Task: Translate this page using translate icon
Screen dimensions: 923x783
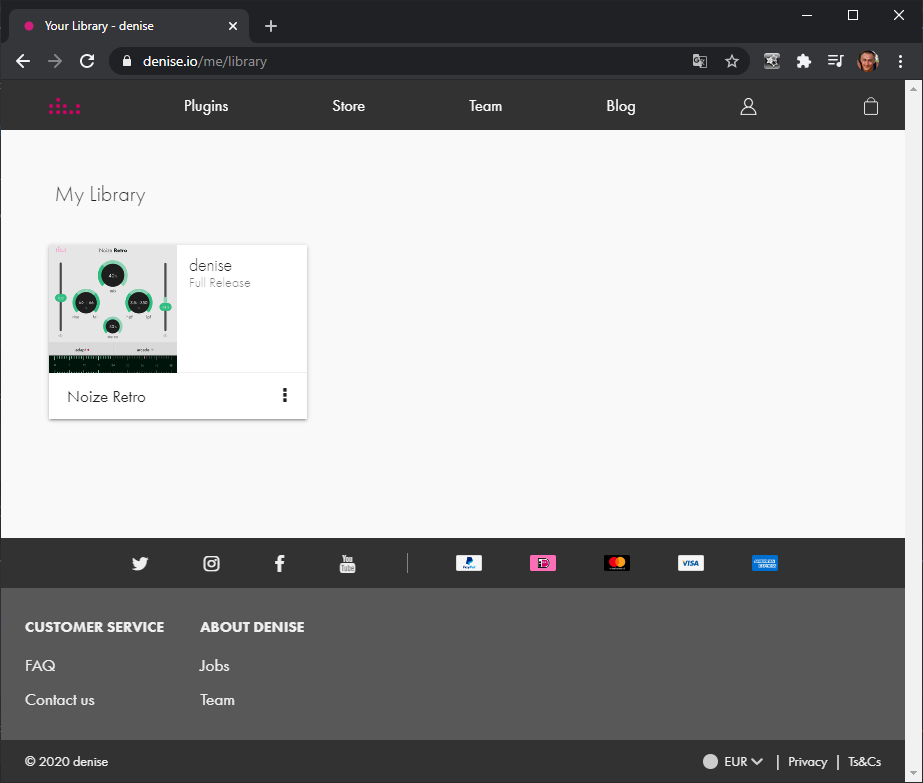Action: (699, 61)
